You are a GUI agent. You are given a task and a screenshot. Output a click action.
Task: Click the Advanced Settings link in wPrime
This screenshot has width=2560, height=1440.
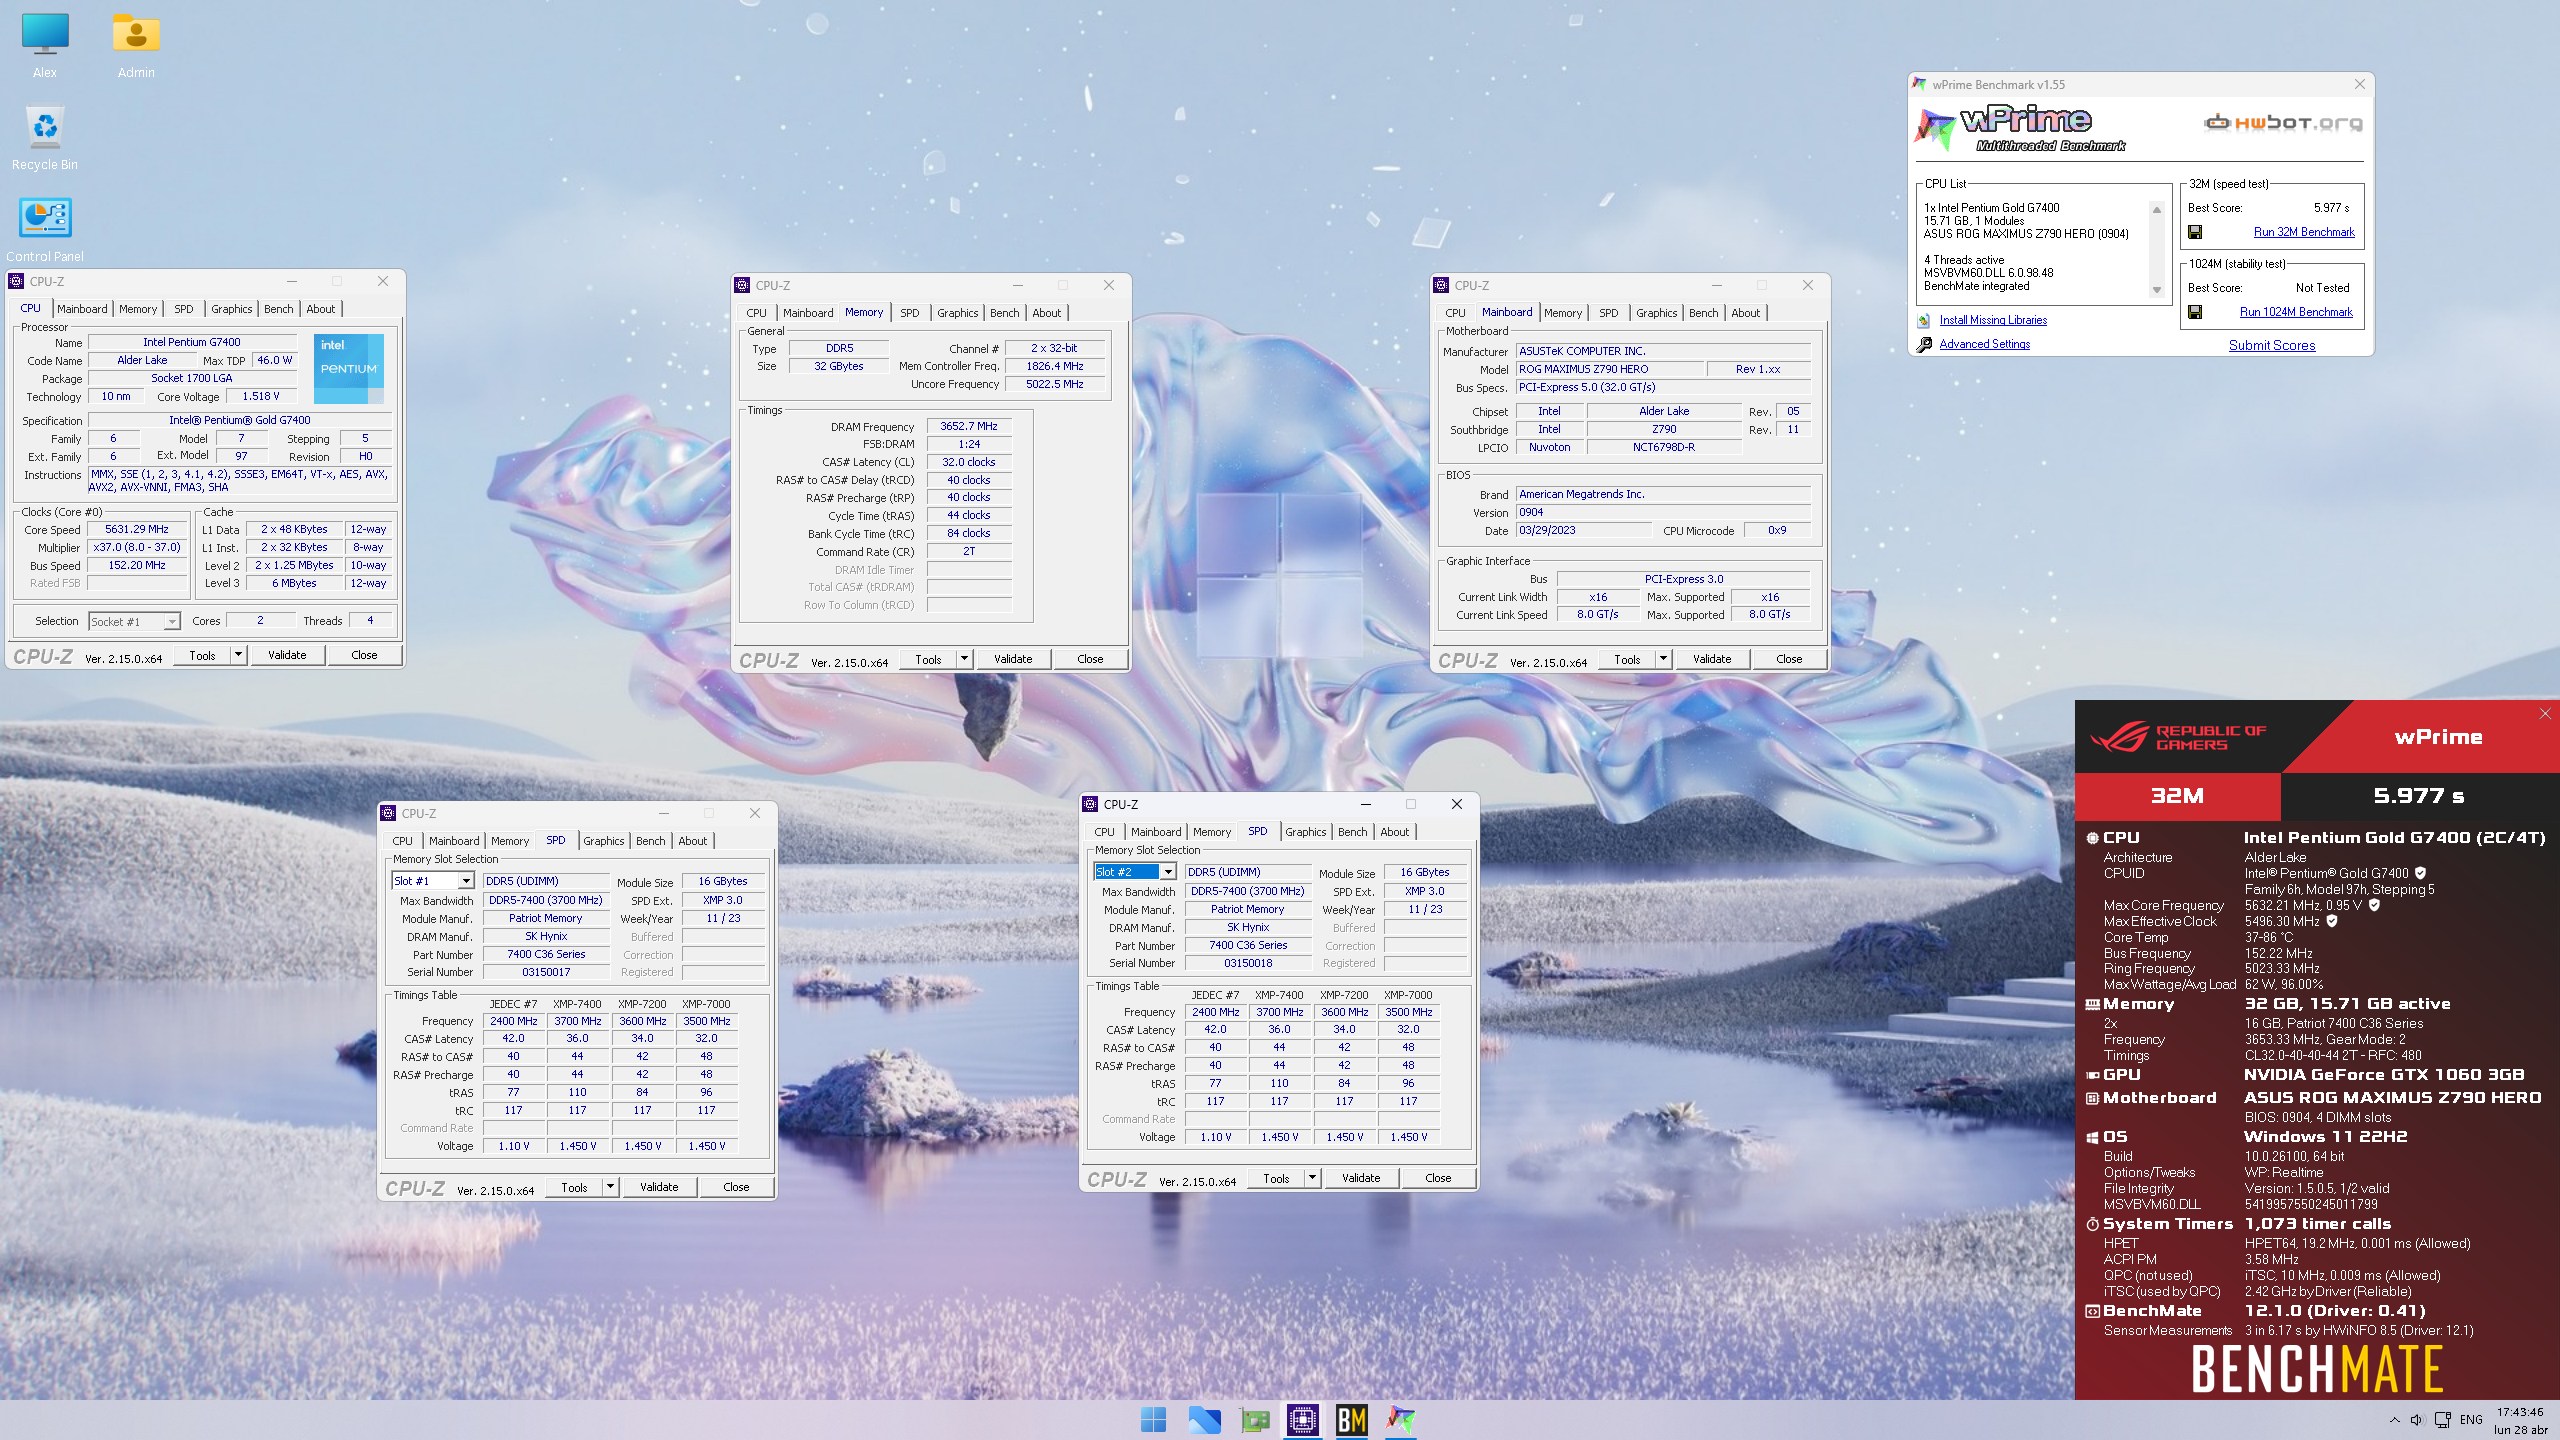(x=1985, y=344)
